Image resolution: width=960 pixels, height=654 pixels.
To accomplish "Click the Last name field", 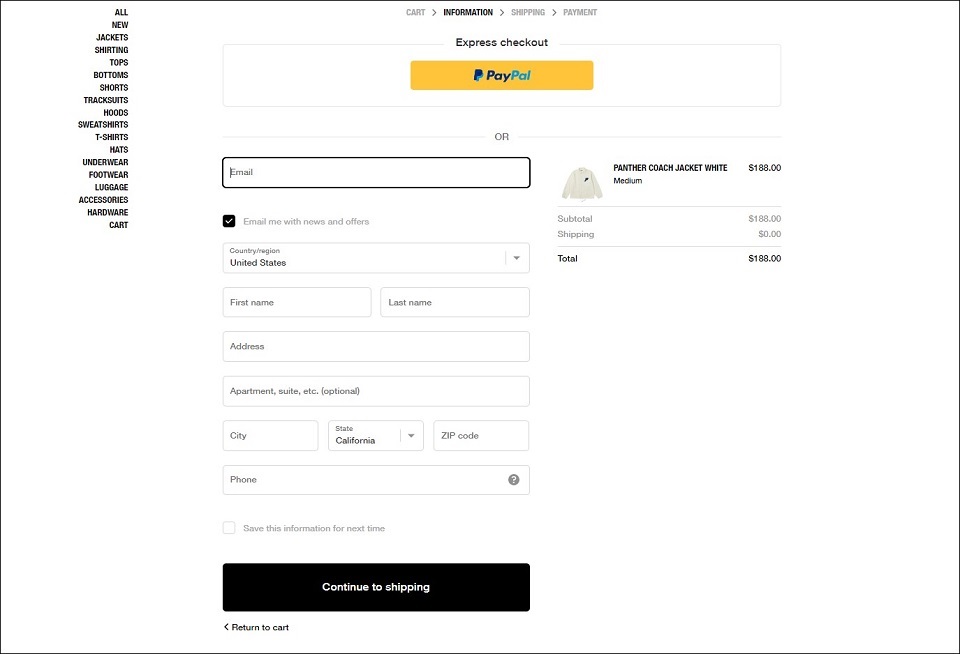I will click(x=455, y=302).
